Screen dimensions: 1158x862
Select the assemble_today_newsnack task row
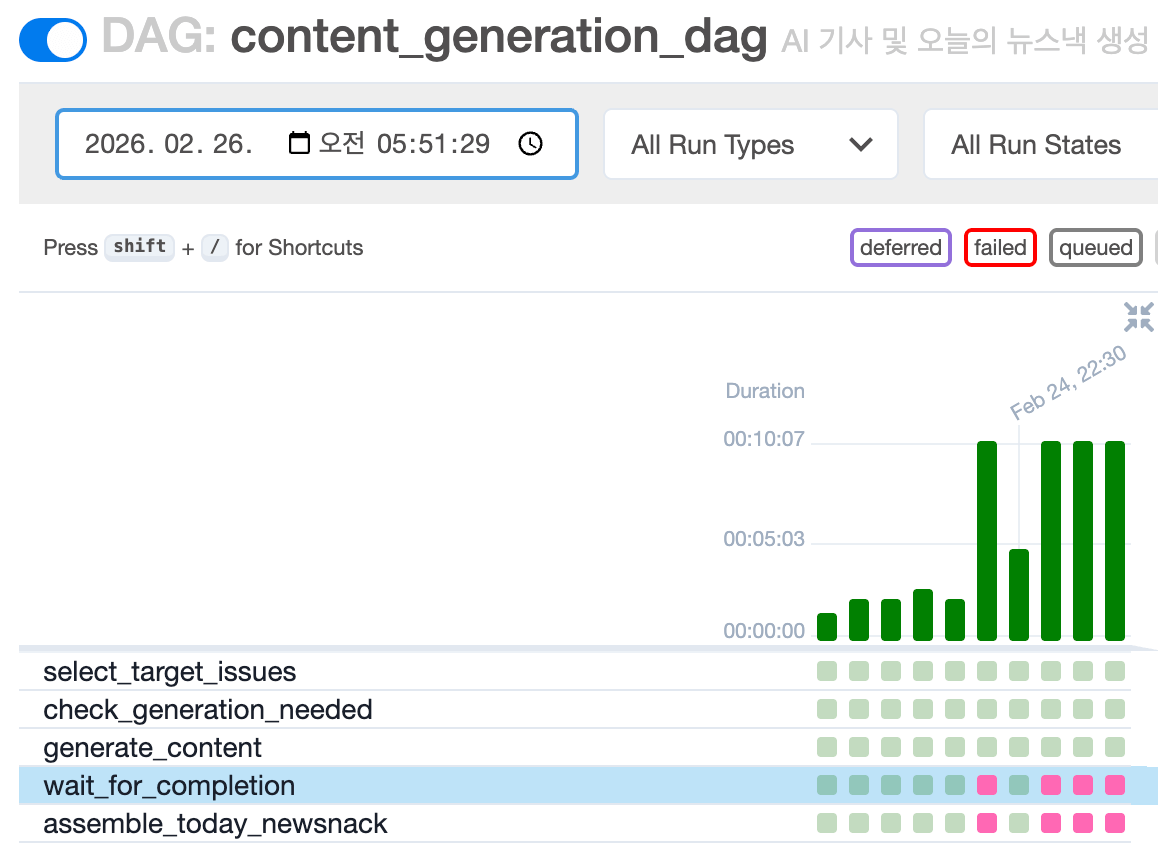pos(215,824)
